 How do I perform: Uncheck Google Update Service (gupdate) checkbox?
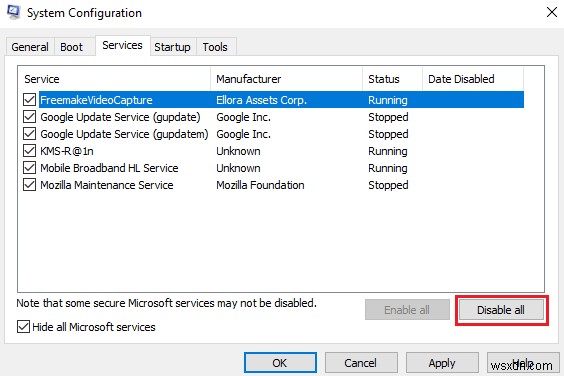pos(29,117)
